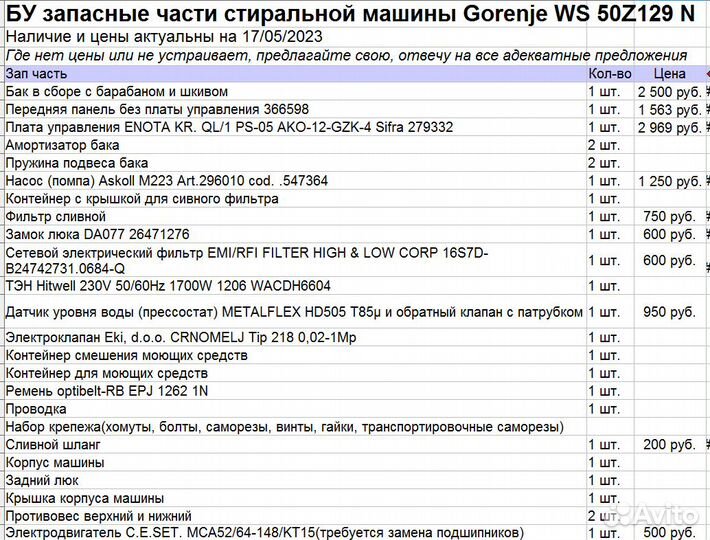This screenshot has height=540, width=710.
Task: Click the '600 руб.' price for Сетевой фильтр
Action: coord(669,260)
